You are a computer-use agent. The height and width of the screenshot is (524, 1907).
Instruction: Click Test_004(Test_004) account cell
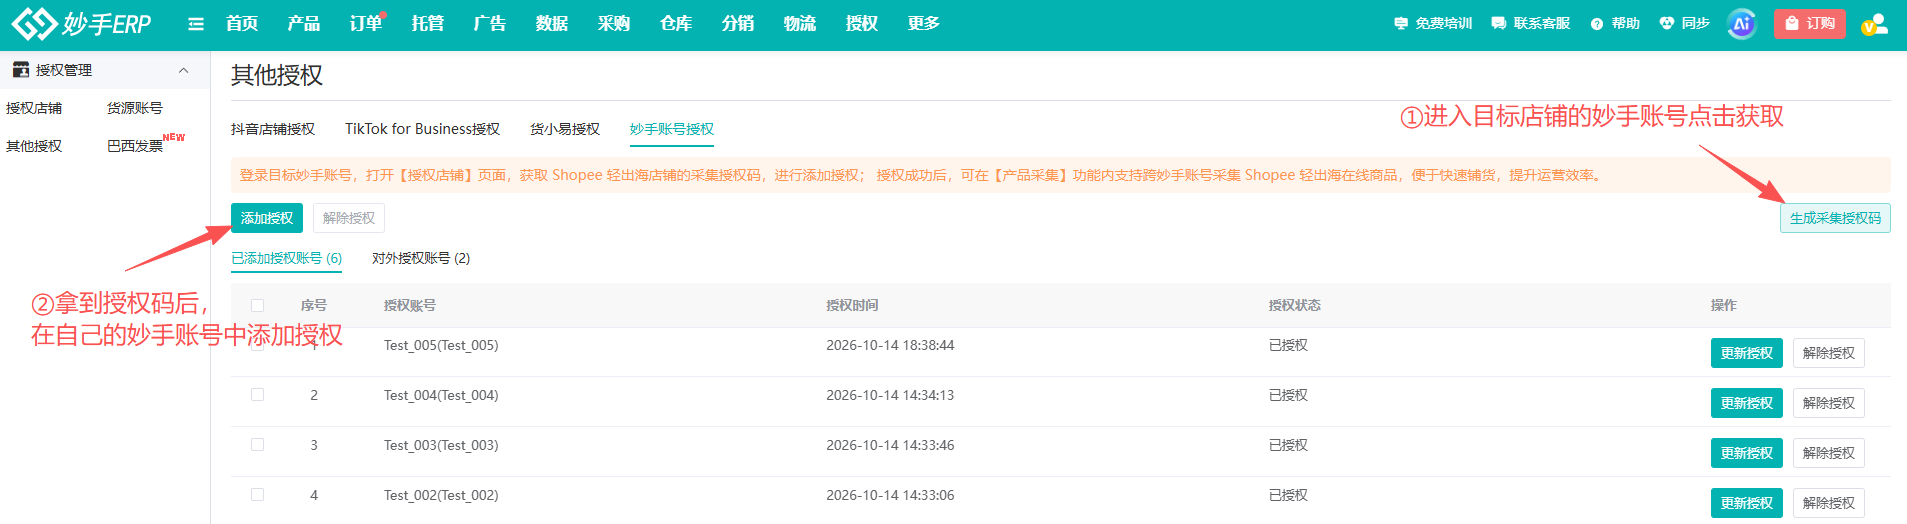(441, 395)
